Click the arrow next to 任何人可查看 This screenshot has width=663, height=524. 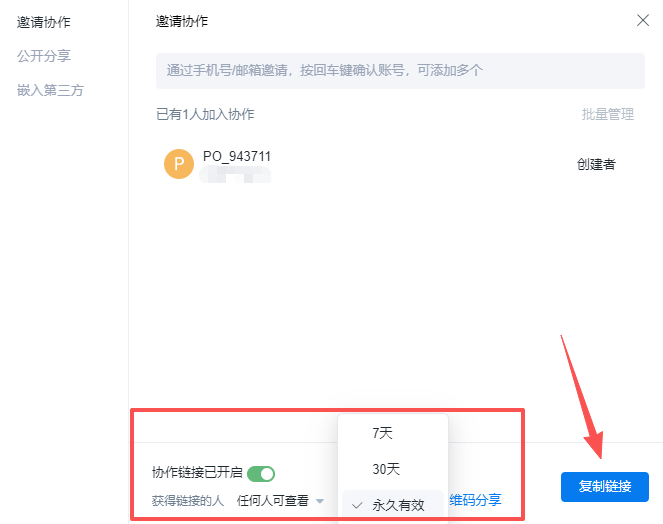point(320,501)
